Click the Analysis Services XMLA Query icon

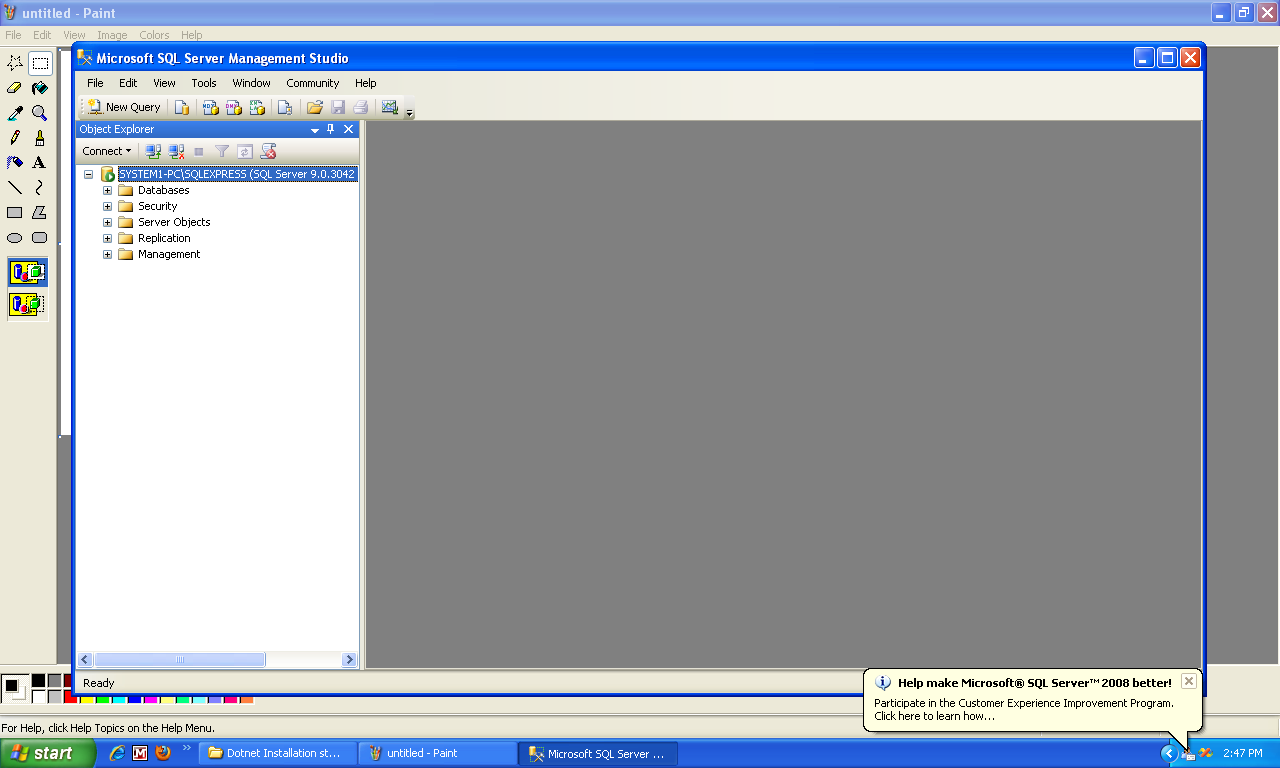point(257,107)
